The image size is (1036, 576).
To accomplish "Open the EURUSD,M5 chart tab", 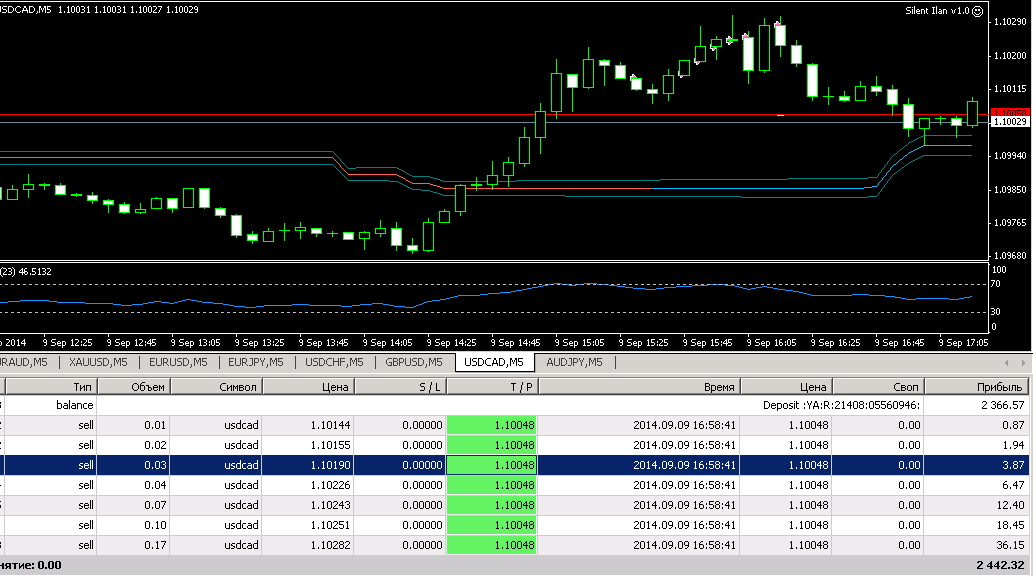I will pos(178,362).
